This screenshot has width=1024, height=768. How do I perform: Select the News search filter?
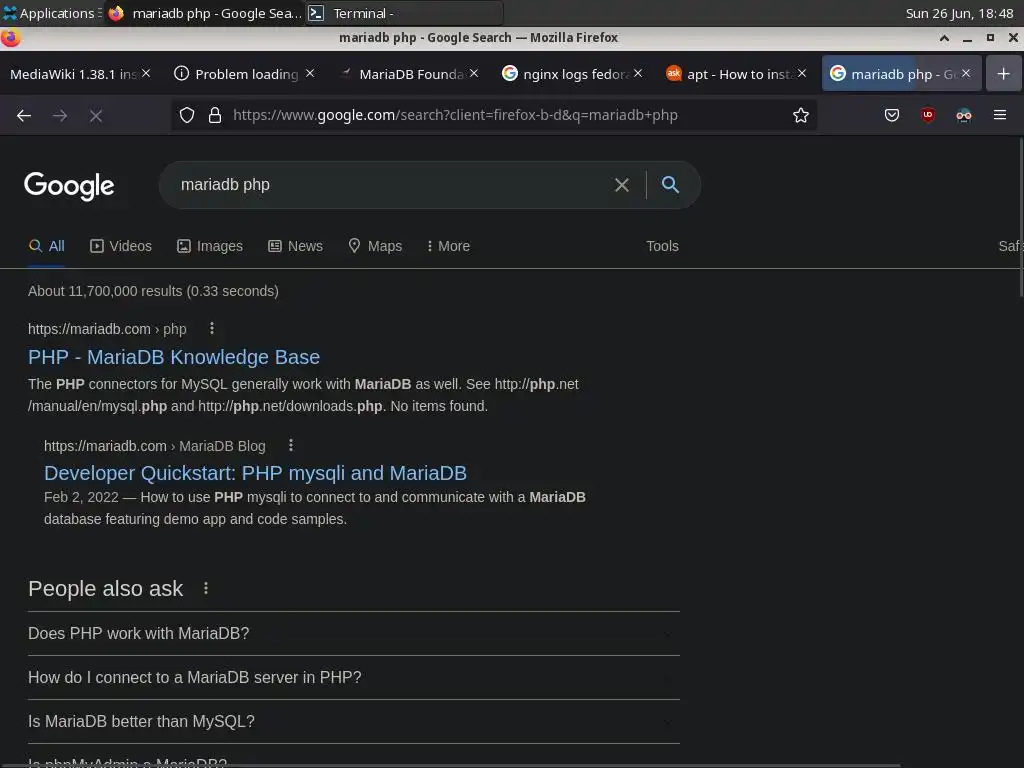click(295, 246)
